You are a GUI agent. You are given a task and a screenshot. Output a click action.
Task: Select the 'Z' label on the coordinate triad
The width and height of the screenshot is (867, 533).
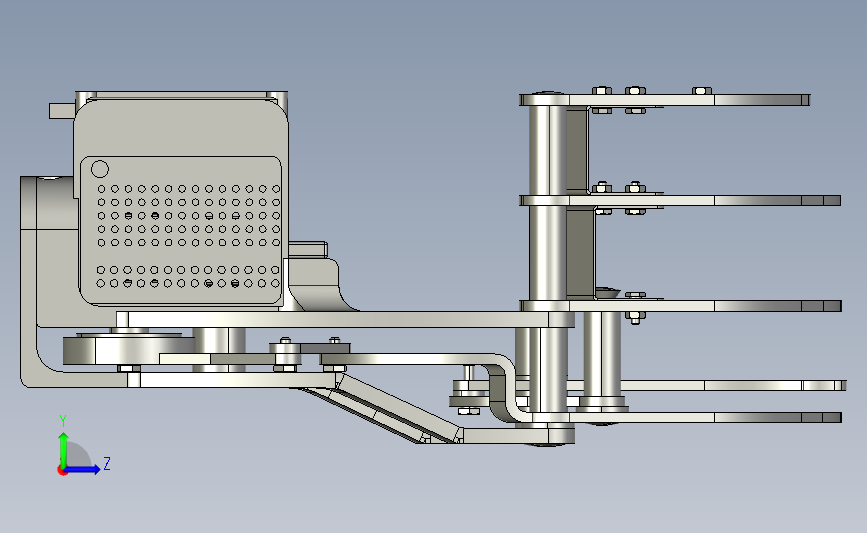pos(107,463)
